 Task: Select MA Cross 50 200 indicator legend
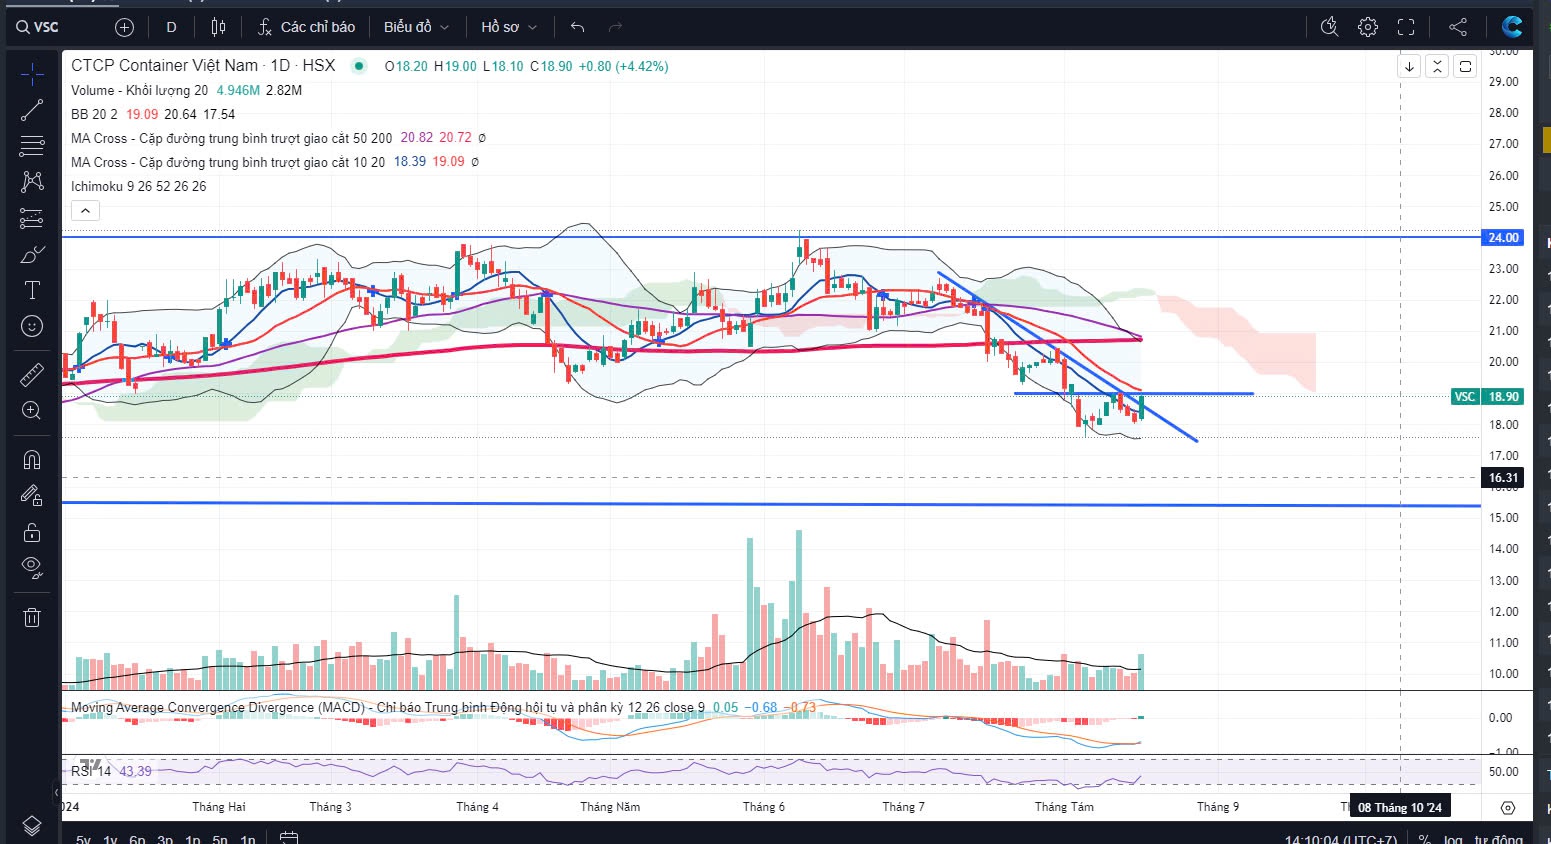tap(232, 138)
